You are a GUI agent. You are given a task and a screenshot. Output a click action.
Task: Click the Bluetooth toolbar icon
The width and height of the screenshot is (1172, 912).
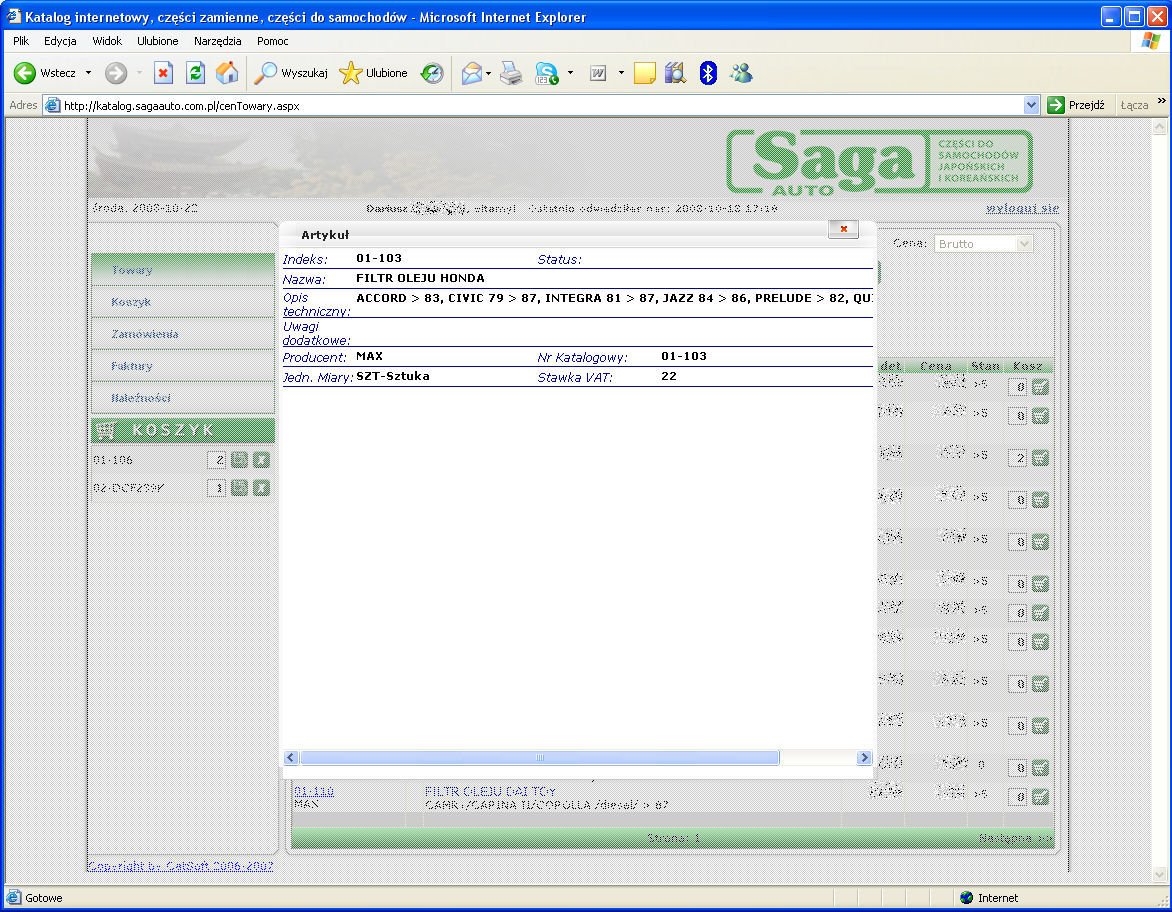coord(708,73)
